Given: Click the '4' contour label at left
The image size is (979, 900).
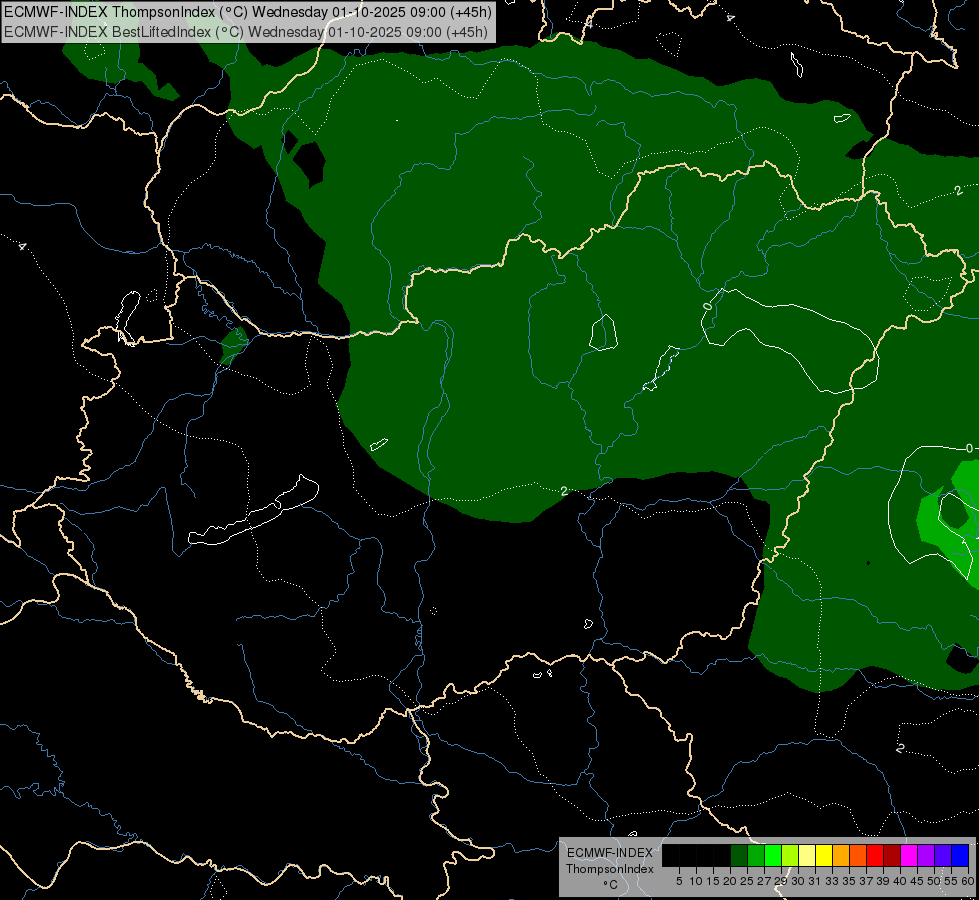Looking at the screenshot, I should click(x=22, y=247).
